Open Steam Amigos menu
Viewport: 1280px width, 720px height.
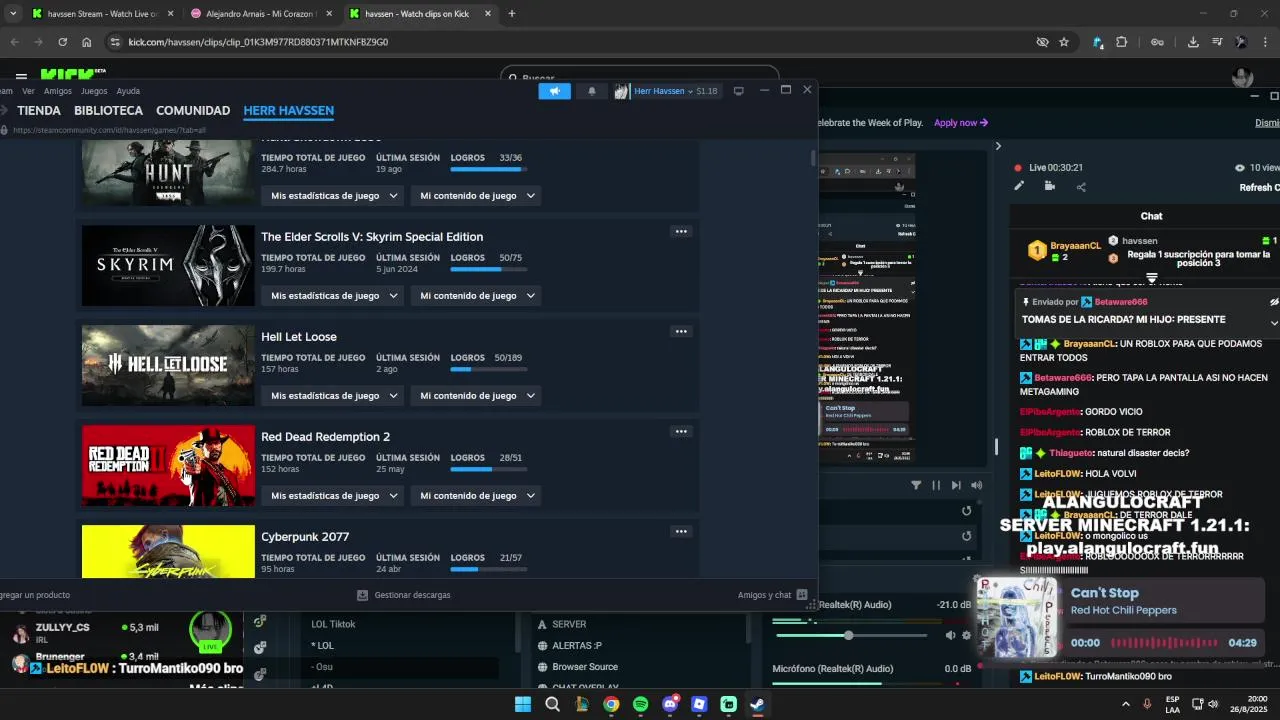[58, 91]
